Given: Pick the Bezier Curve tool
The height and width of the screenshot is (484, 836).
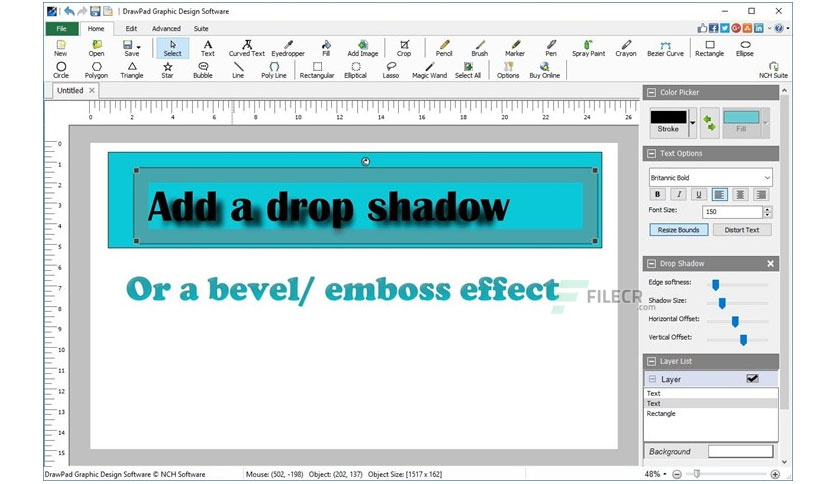Looking at the screenshot, I should click(665, 48).
